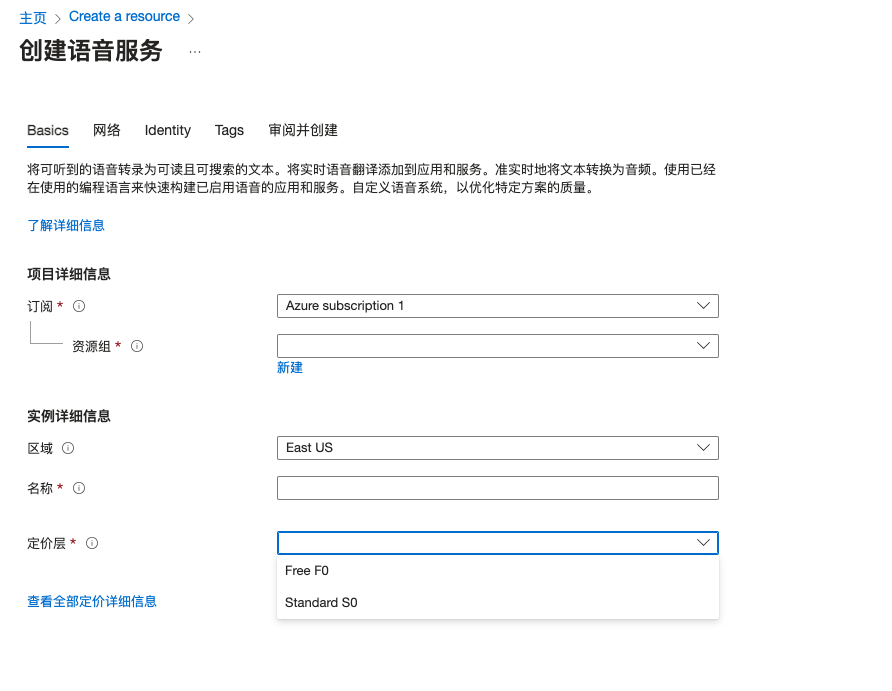Viewport: 892px width, 691px height.
Task: Switch to the 网络 tab
Action: click(x=106, y=130)
